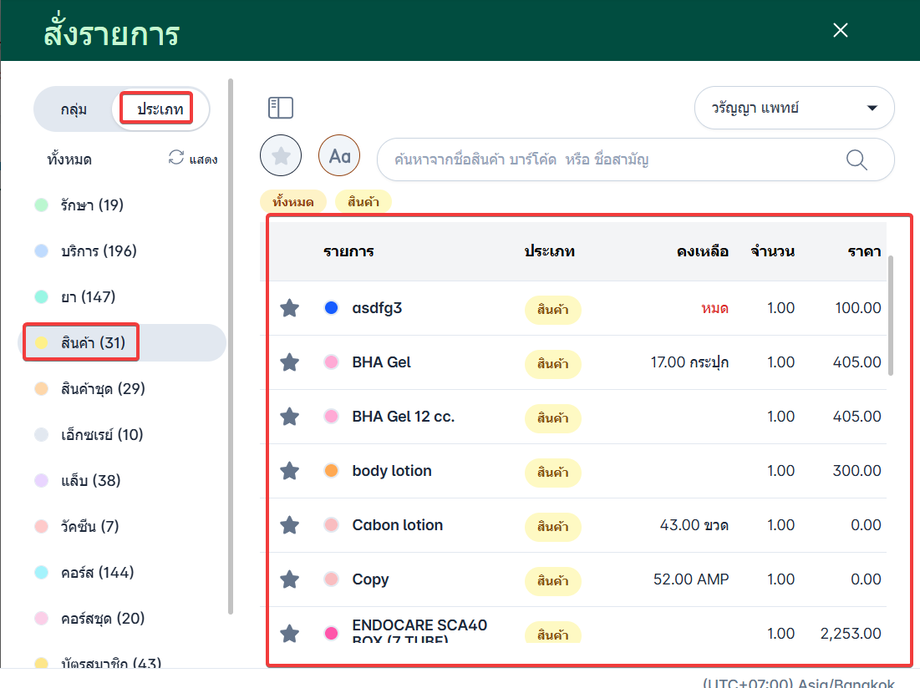Click the panel layout icon above favorites

[x=280, y=108]
